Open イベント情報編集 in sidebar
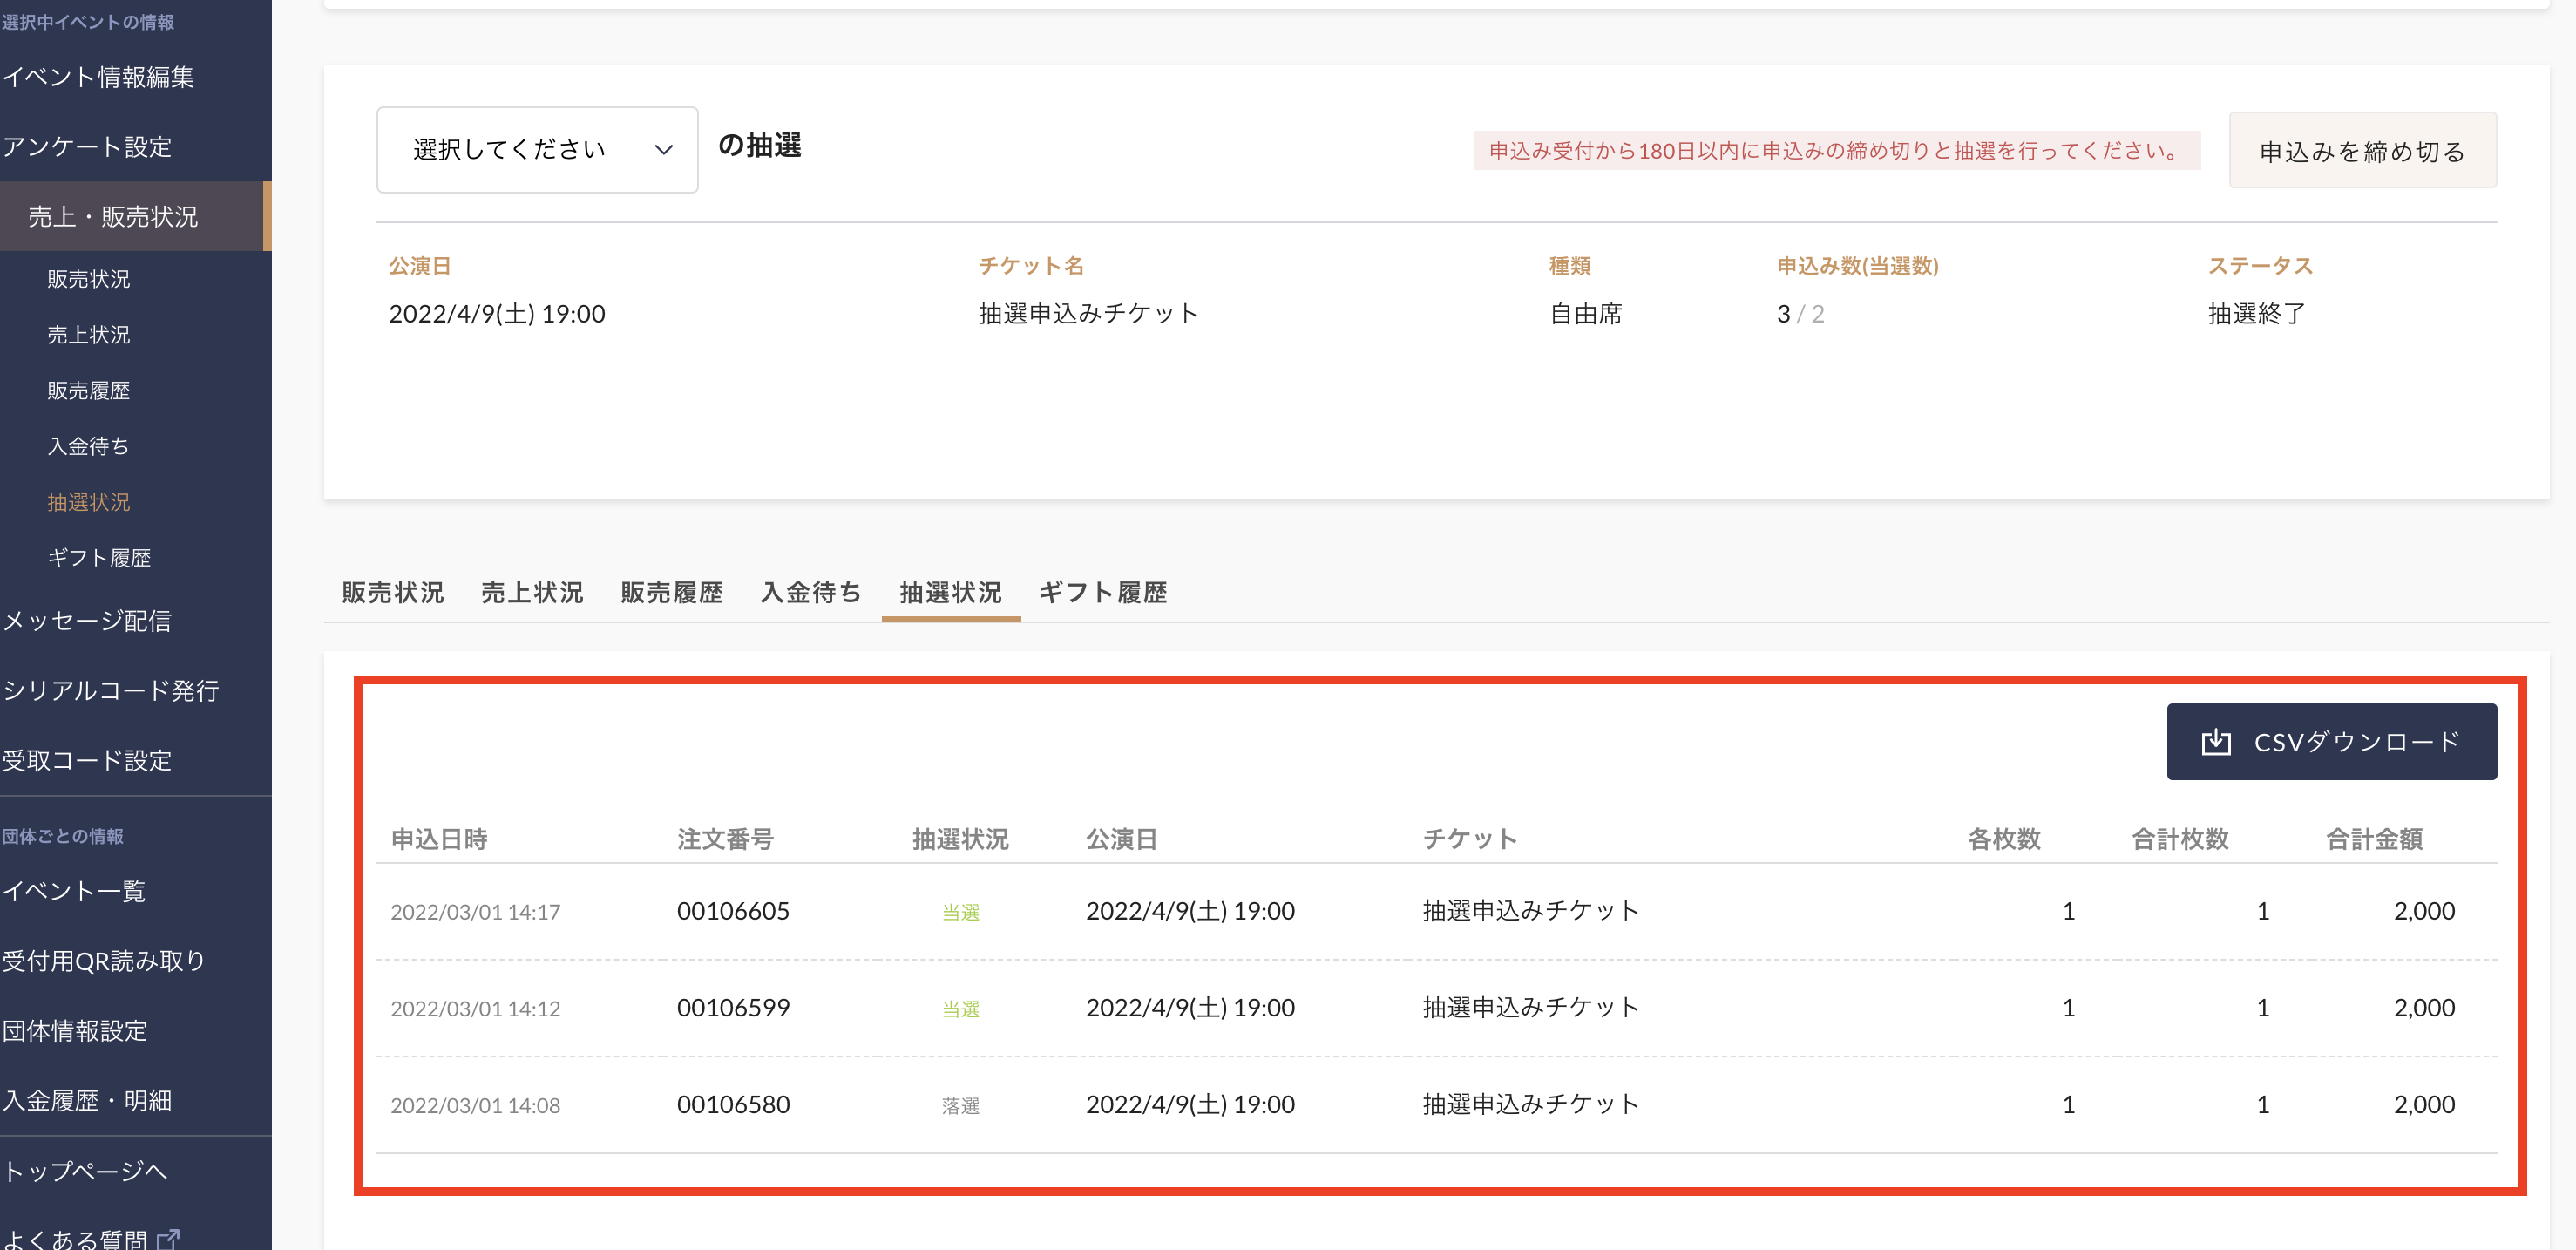The height and width of the screenshot is (1250, 2576). 98,77
